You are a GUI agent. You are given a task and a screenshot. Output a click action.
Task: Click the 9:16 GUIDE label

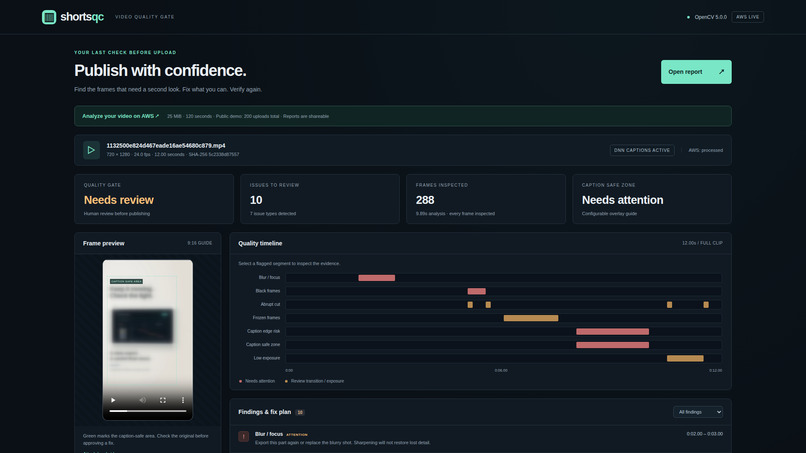[x=199, y=243]
